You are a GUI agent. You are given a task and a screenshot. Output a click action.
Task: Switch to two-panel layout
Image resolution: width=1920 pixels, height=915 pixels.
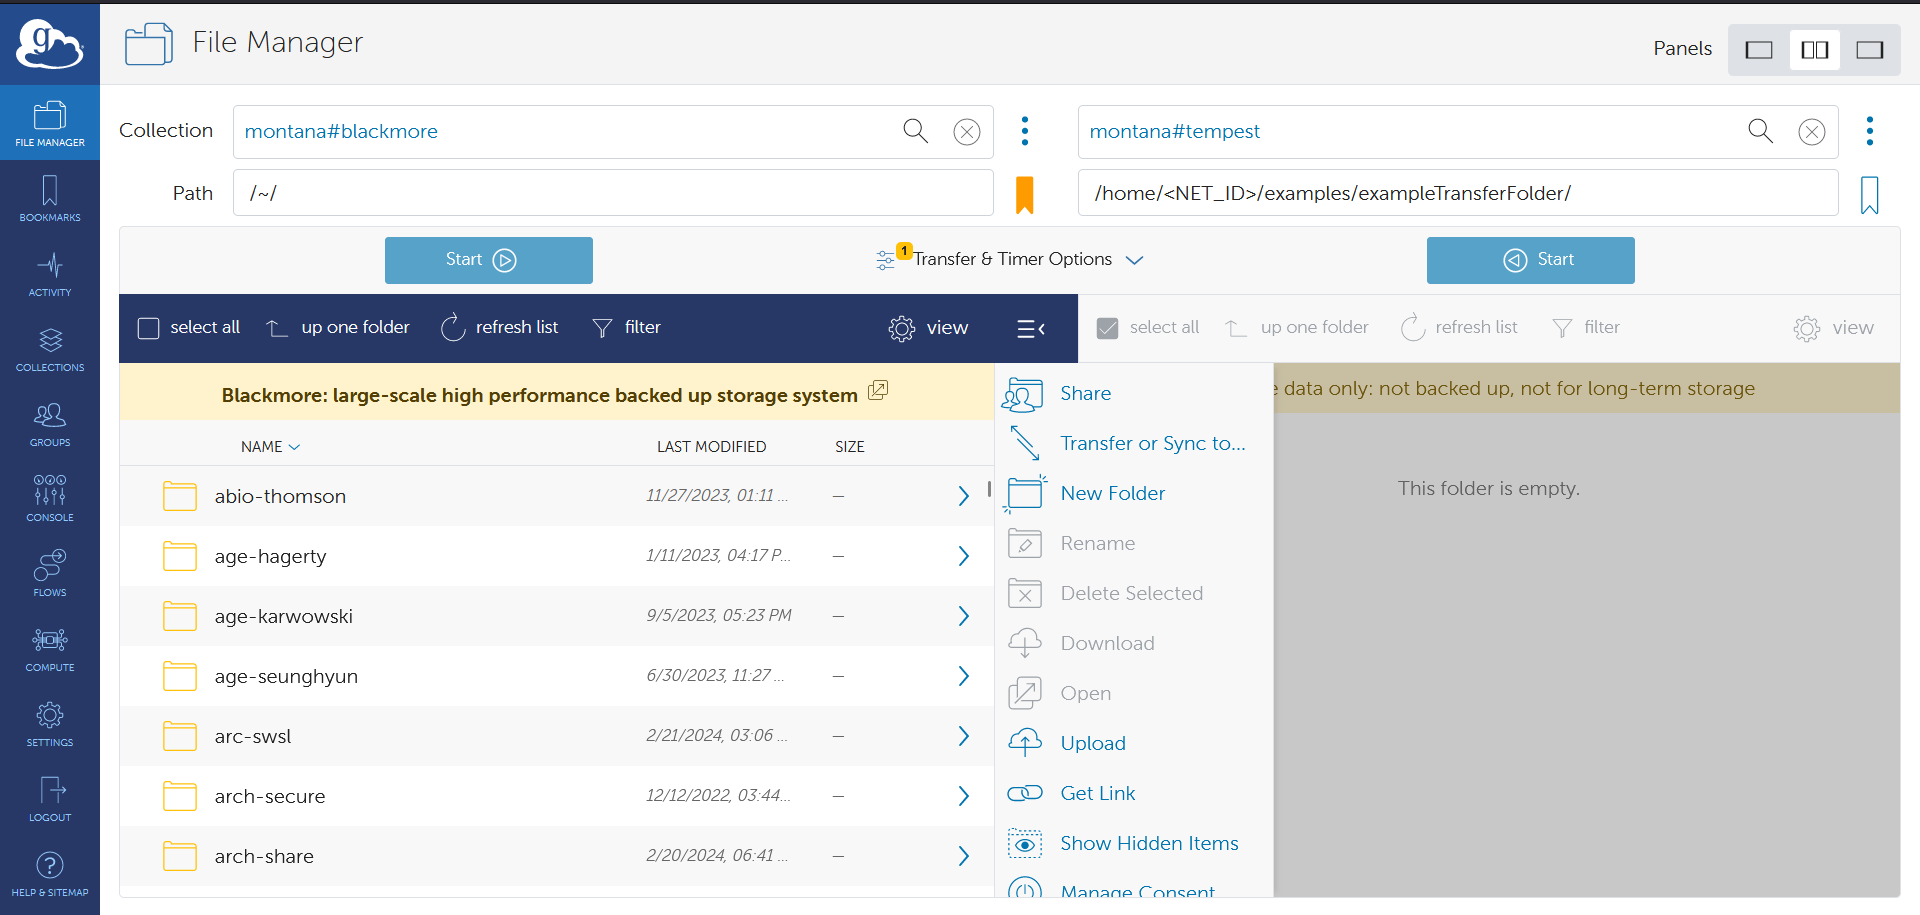coord(1815,50)
